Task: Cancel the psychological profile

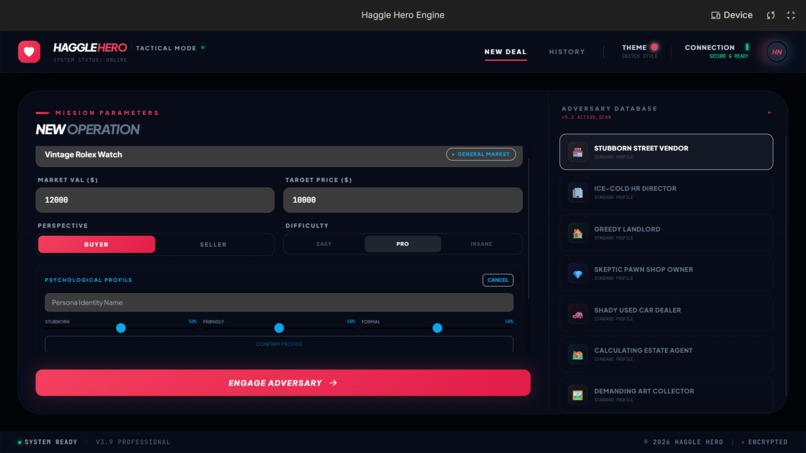Action: click(x=498, y=280)
